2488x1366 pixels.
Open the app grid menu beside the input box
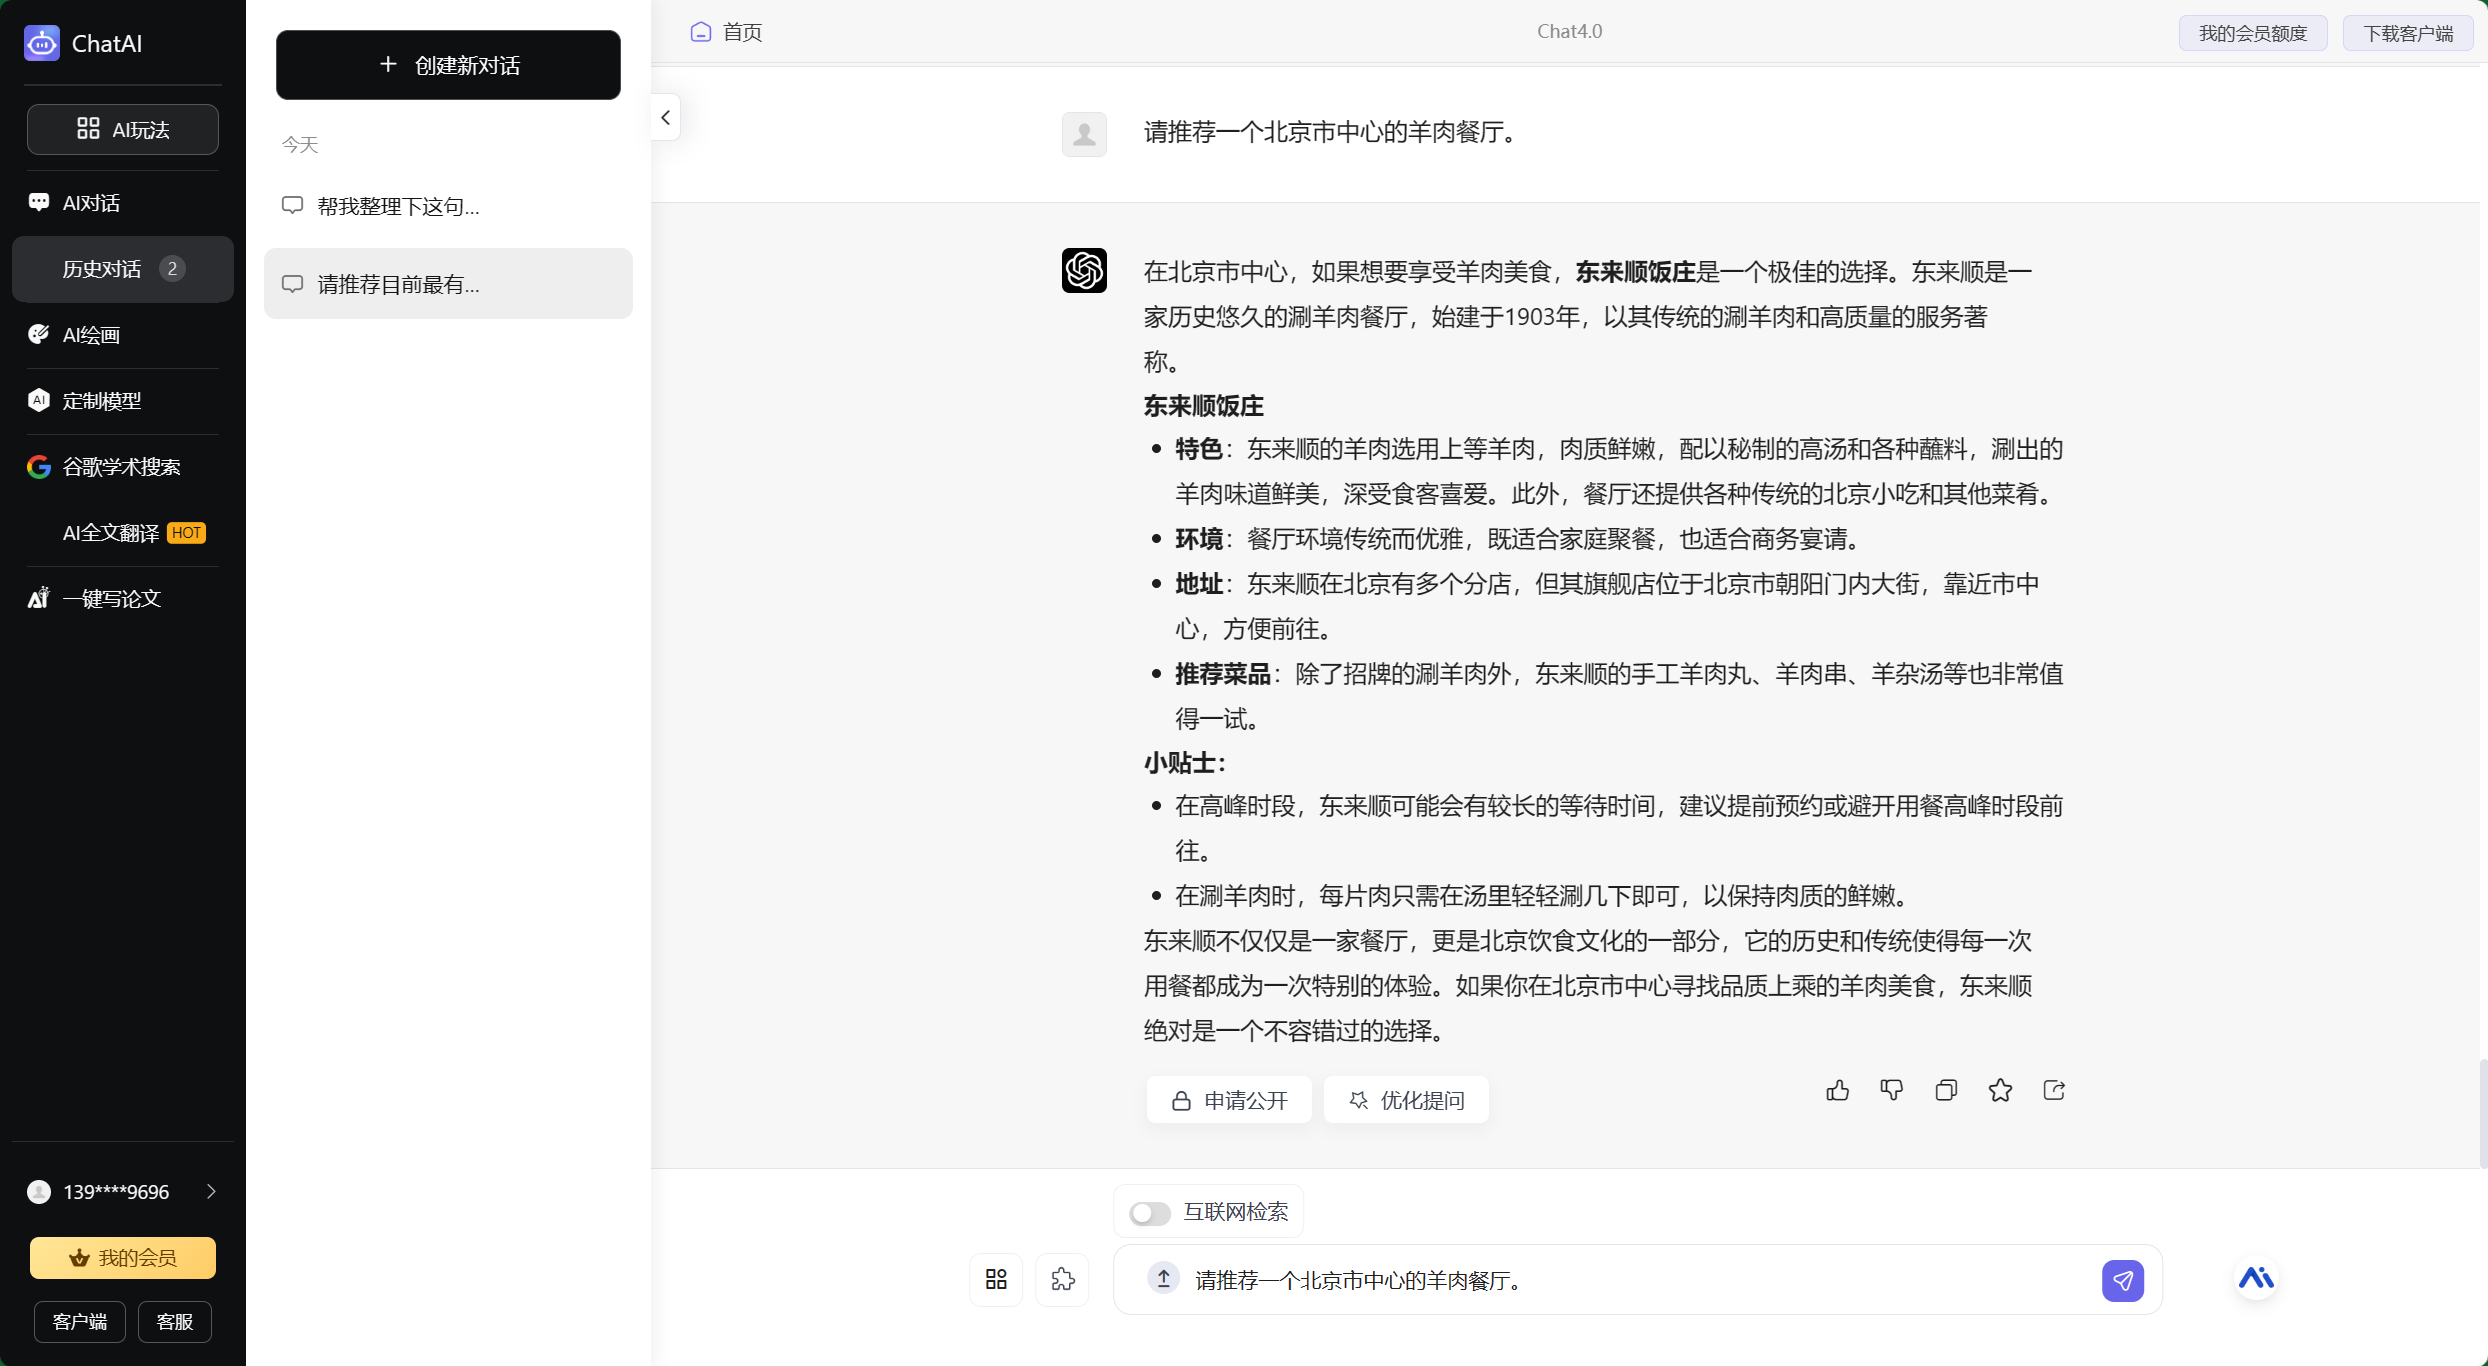click(x=995, y=1279)
